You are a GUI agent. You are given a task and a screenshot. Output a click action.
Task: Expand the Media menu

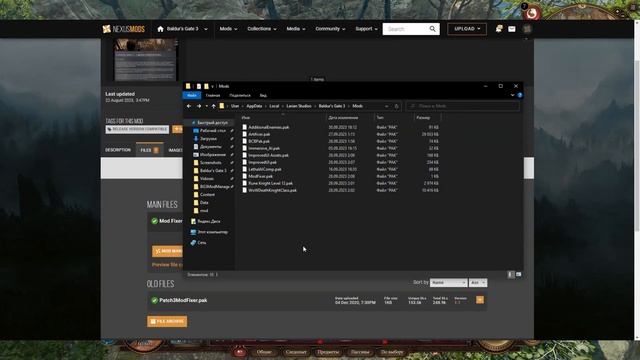(x=296, y=29)
